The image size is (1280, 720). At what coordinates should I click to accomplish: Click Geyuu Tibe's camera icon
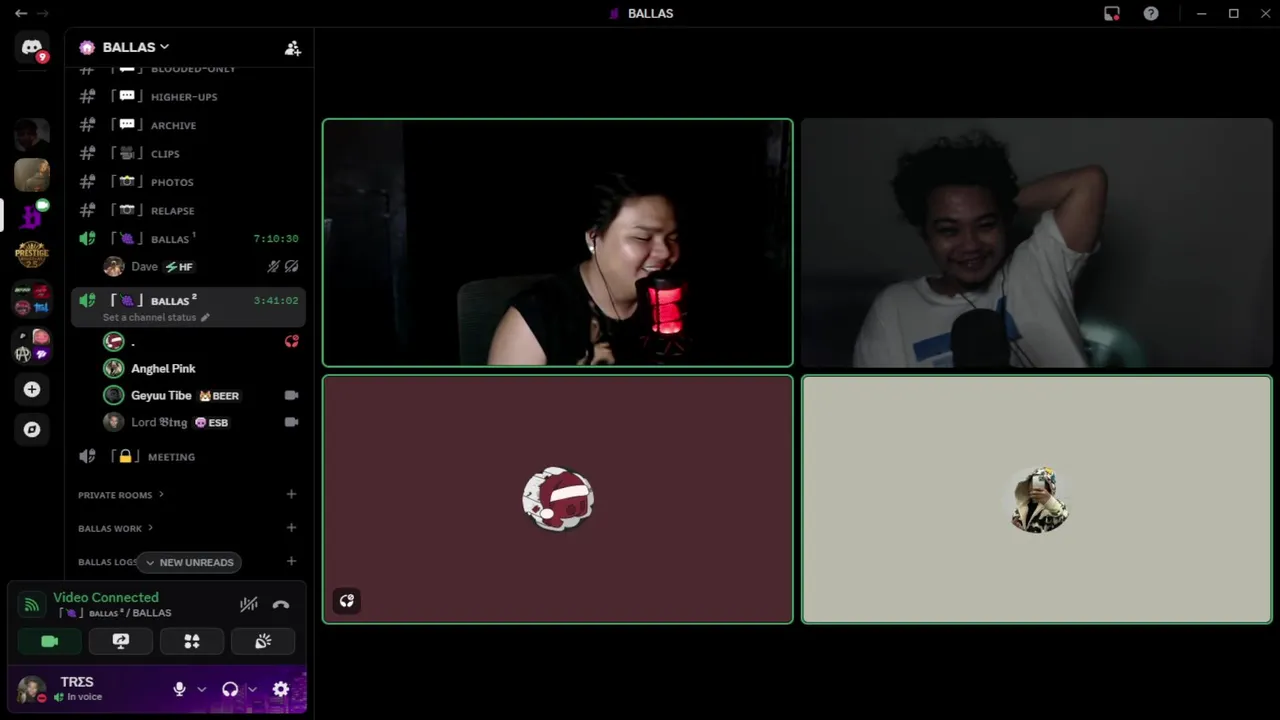[x=291, y=395]
